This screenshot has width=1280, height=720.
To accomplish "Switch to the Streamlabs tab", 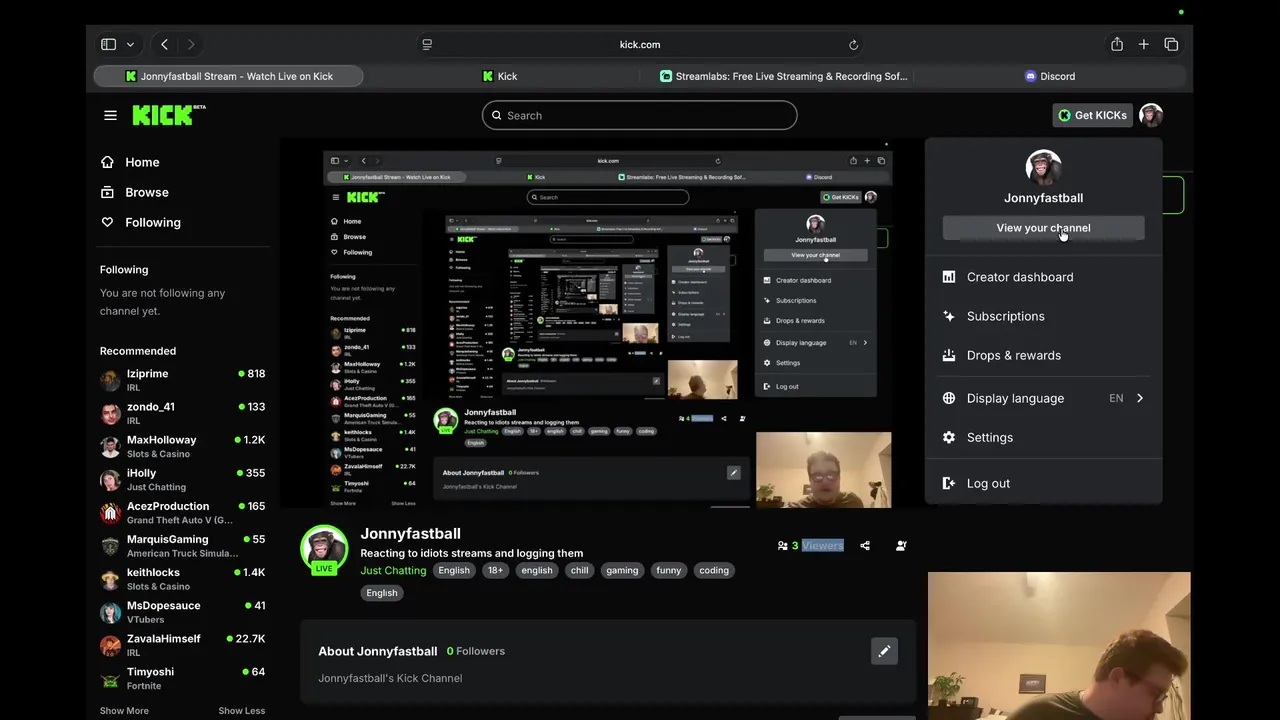I will (x=783, y=76).
